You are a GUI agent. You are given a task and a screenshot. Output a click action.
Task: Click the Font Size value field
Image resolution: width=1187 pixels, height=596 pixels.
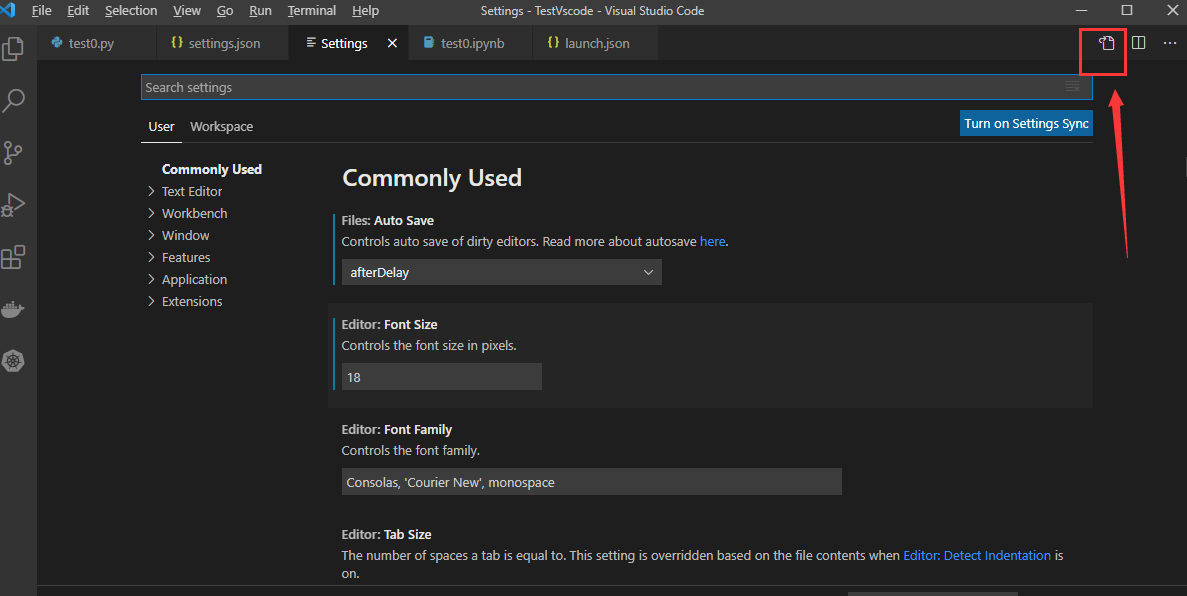[x=441, y=377]
